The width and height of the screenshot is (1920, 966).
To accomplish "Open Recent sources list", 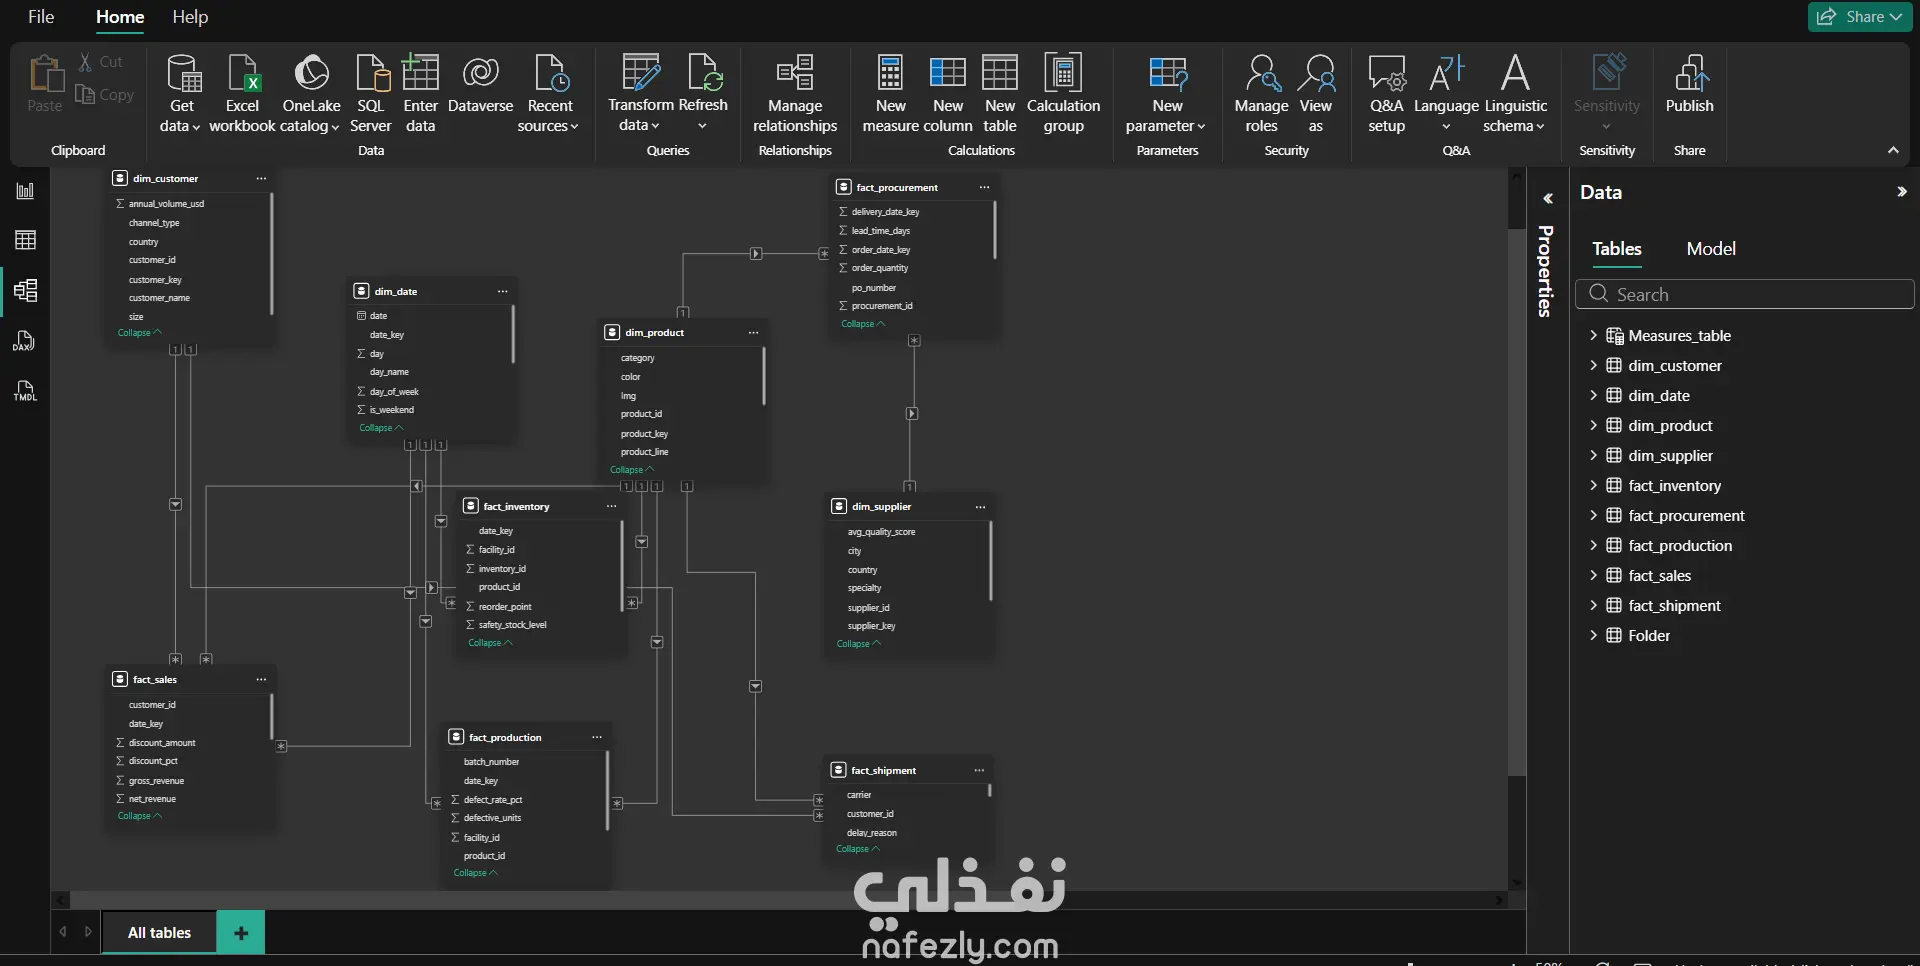I will click(x=549, y=93).
